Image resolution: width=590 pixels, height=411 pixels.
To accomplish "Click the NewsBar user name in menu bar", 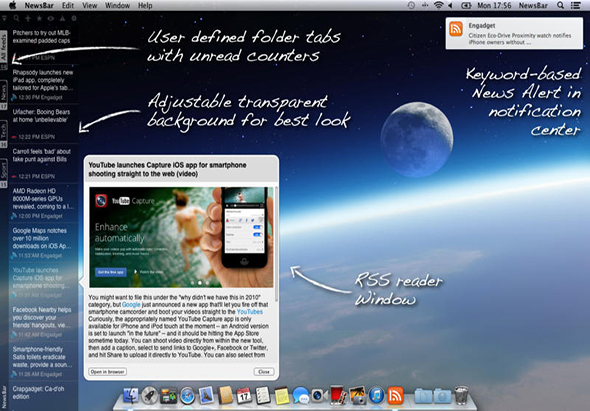I will coord(533,5).
